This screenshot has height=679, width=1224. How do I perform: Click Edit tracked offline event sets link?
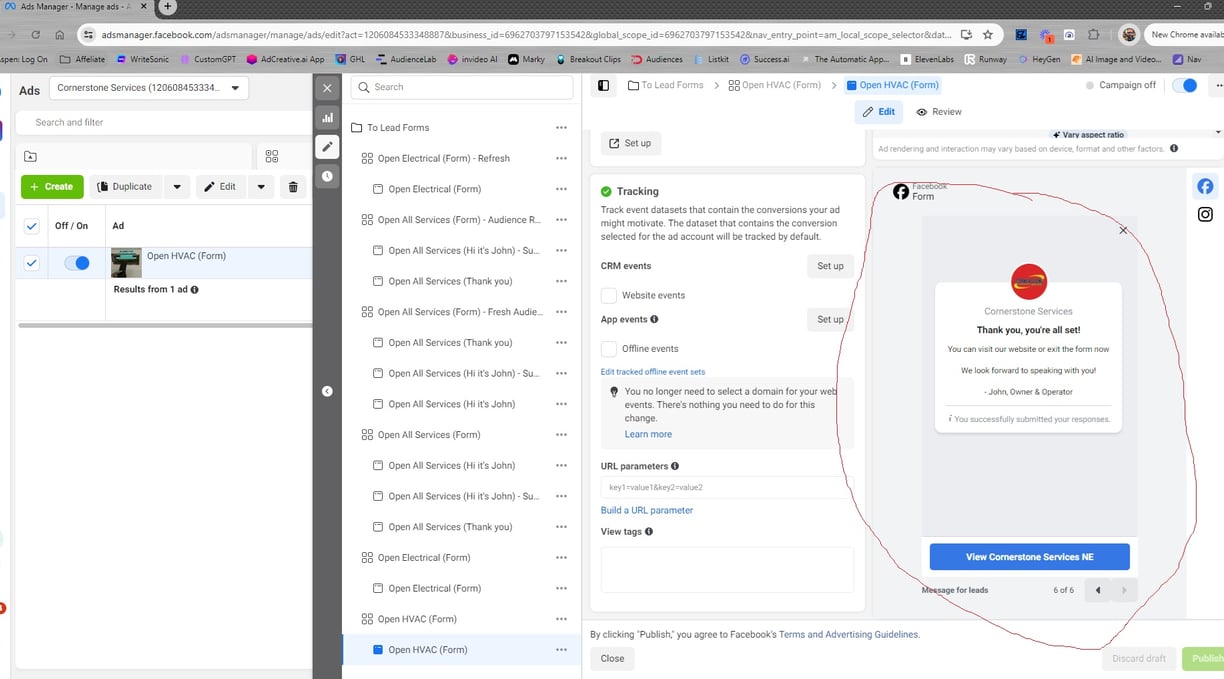coord(653,372)
